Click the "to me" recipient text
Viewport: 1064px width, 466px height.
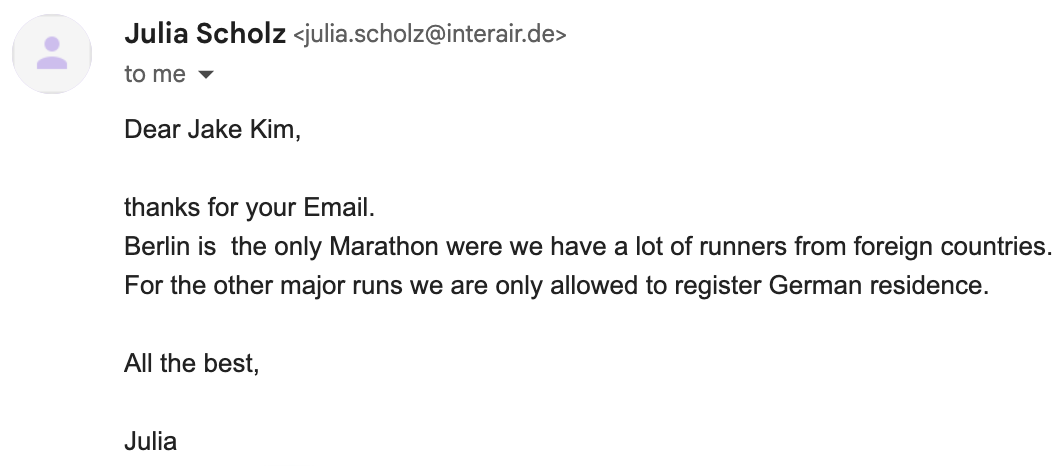(x=154, y=75)
